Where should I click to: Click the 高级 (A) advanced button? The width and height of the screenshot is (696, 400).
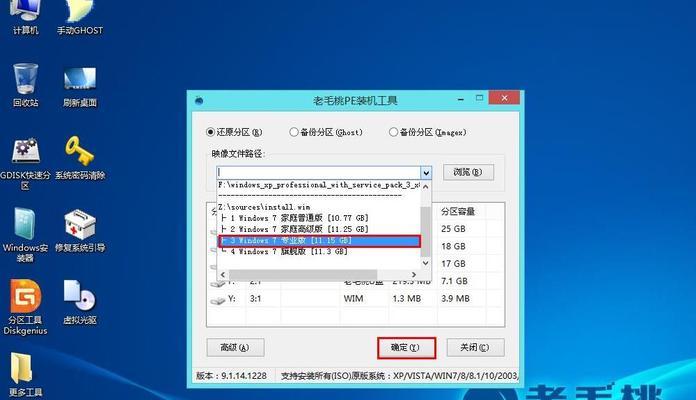(235, 348)
